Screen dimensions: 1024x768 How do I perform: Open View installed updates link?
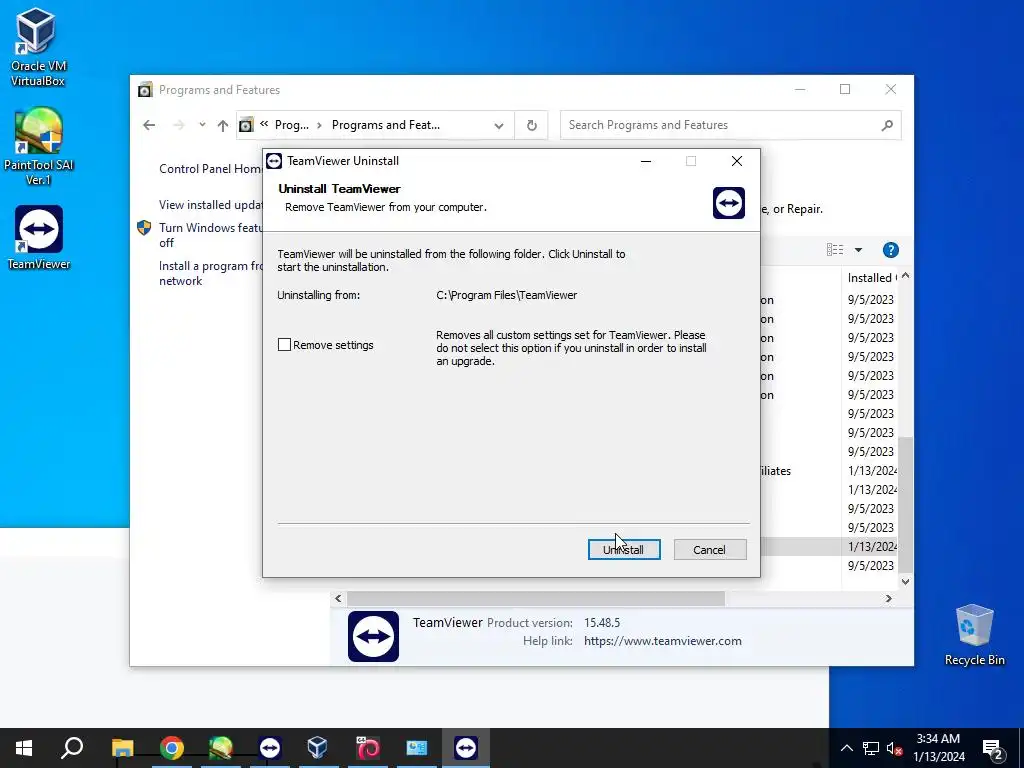[211, 205]
